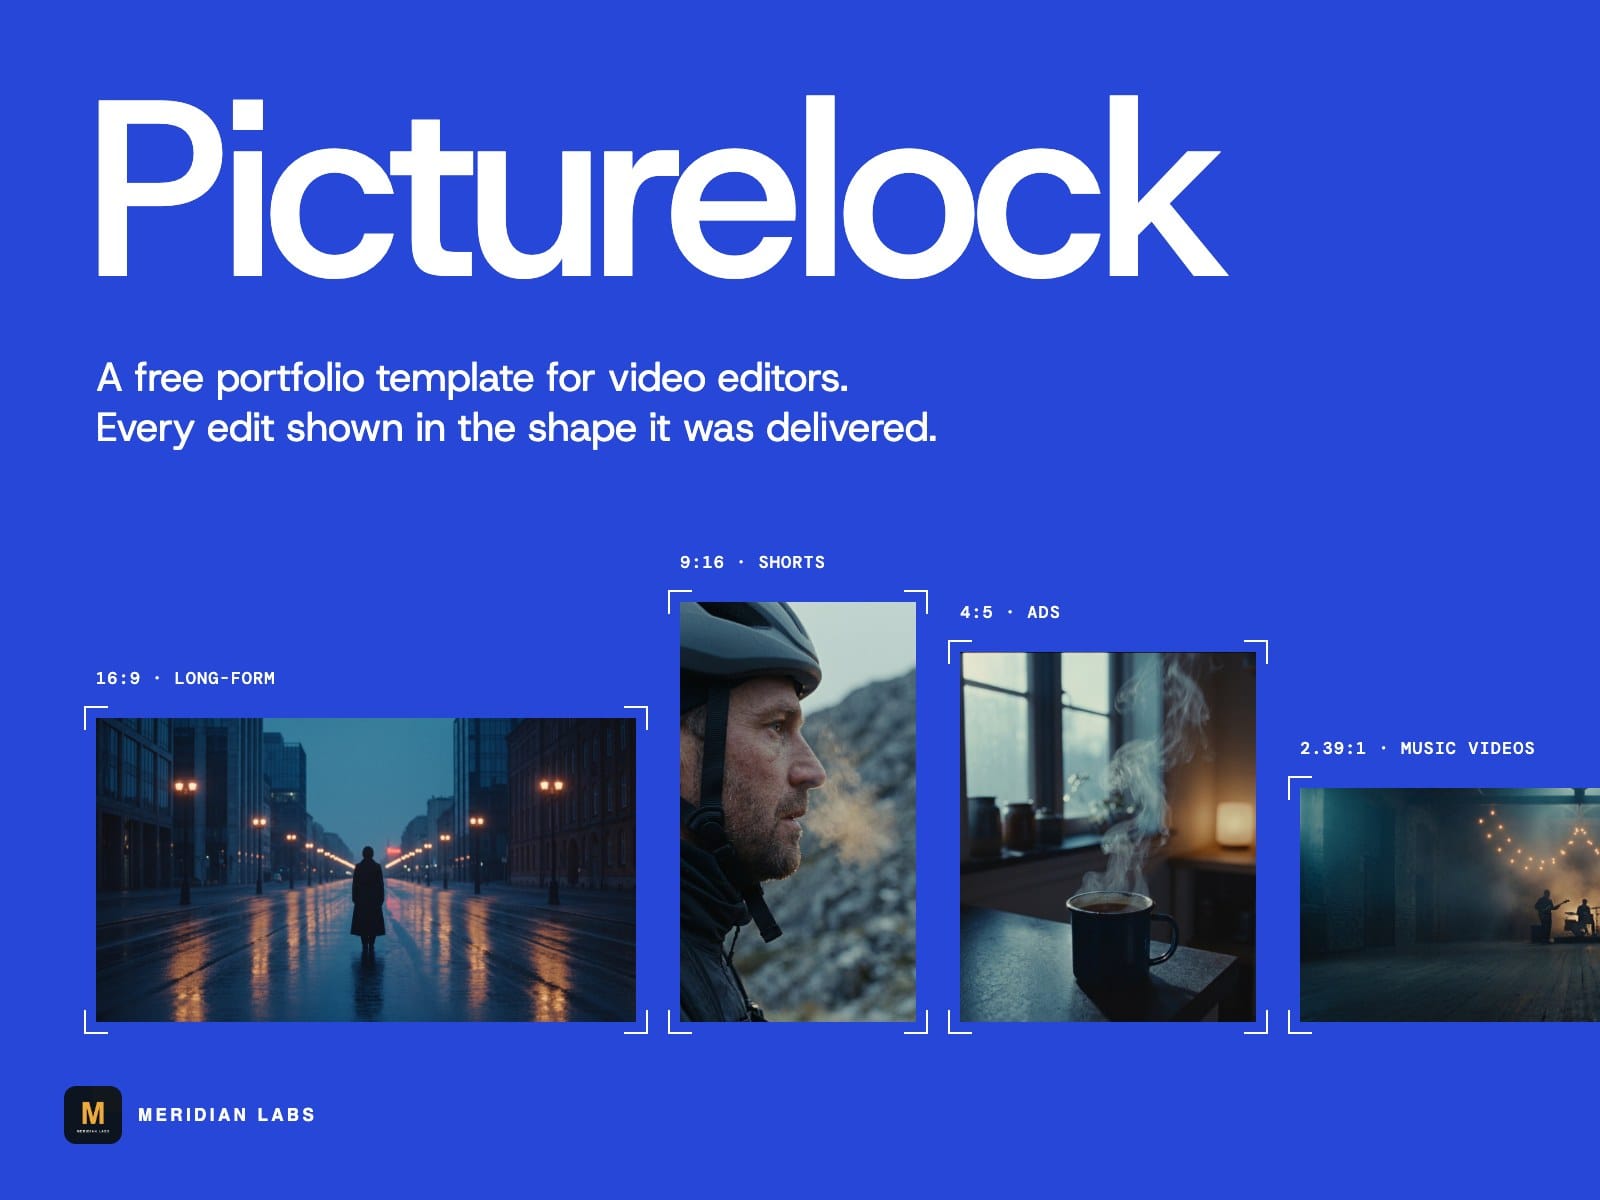The width and height of the screenshot is (1600, 1200).
Task: Open the 2.39:1 music video band thumbnail
Action: pyautogui.click(x=1450, y=905)
